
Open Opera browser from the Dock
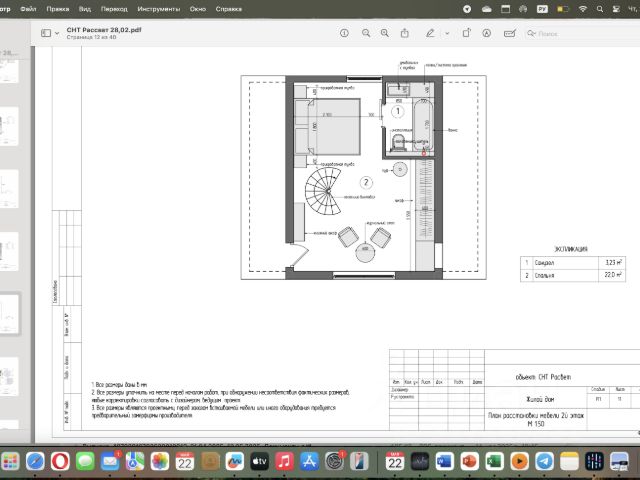(60, 462)
